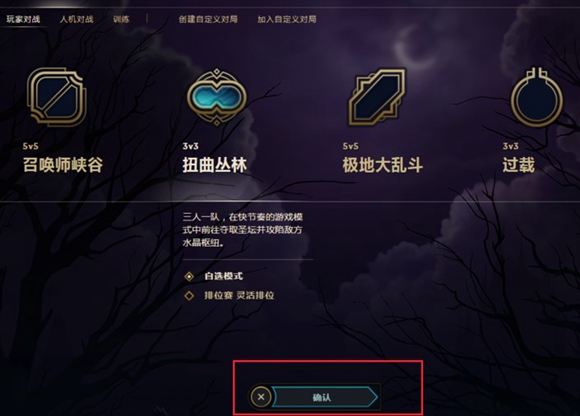The width and height of the screenshot is (580, 416).
Task: Tick the diamond beside 自选模式
Action: click(x=189, y=276)
